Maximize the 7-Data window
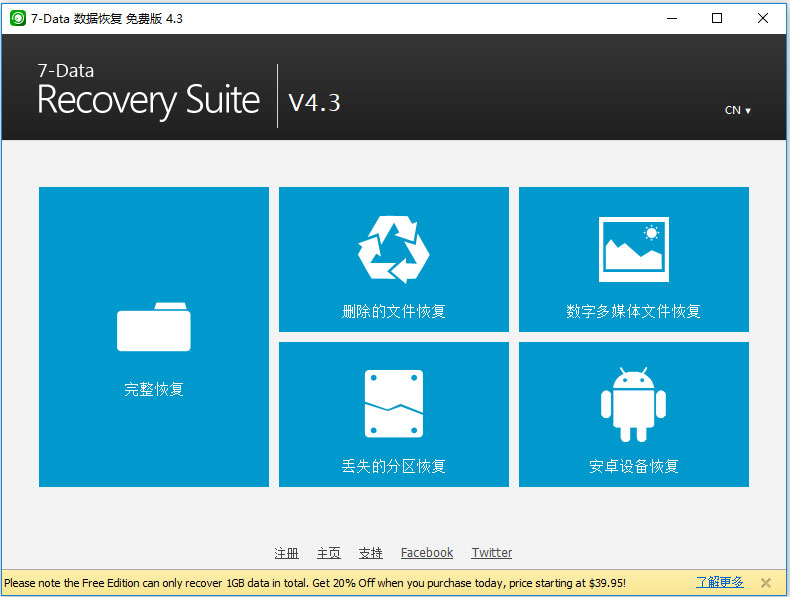790x597 pixels. pyautogui.click(x=717, y=19)
